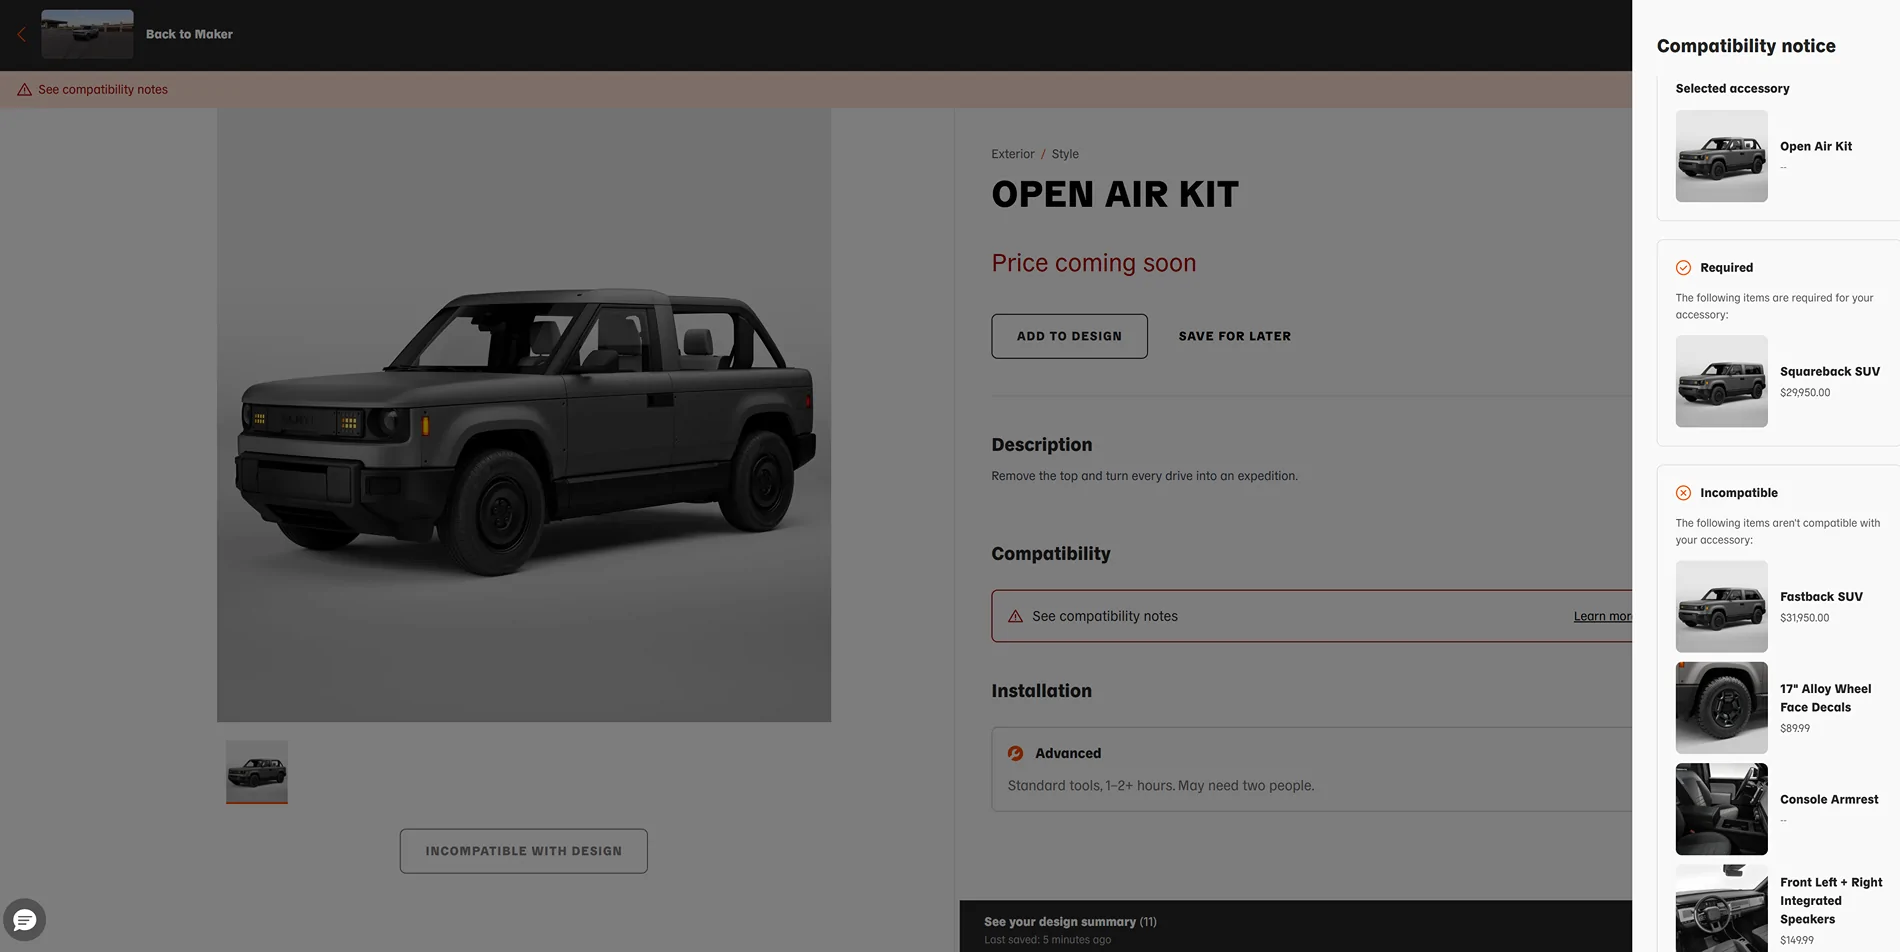Viewport: 1900px width, 952px height.
Task: Select the Open Air Kit gallery thumbnail
Action: pos(257,771)
